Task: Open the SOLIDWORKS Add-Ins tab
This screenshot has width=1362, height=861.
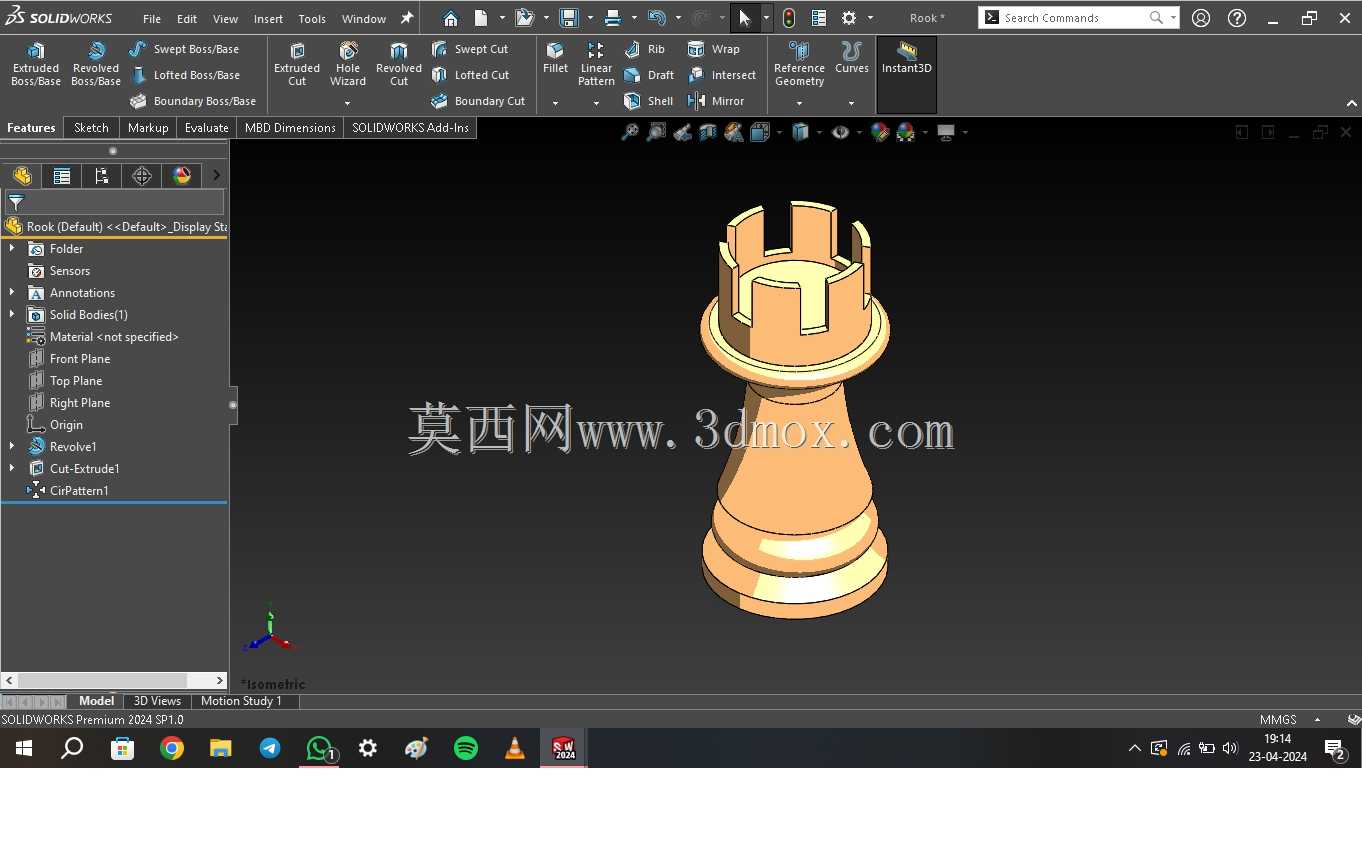Action: 410,128
